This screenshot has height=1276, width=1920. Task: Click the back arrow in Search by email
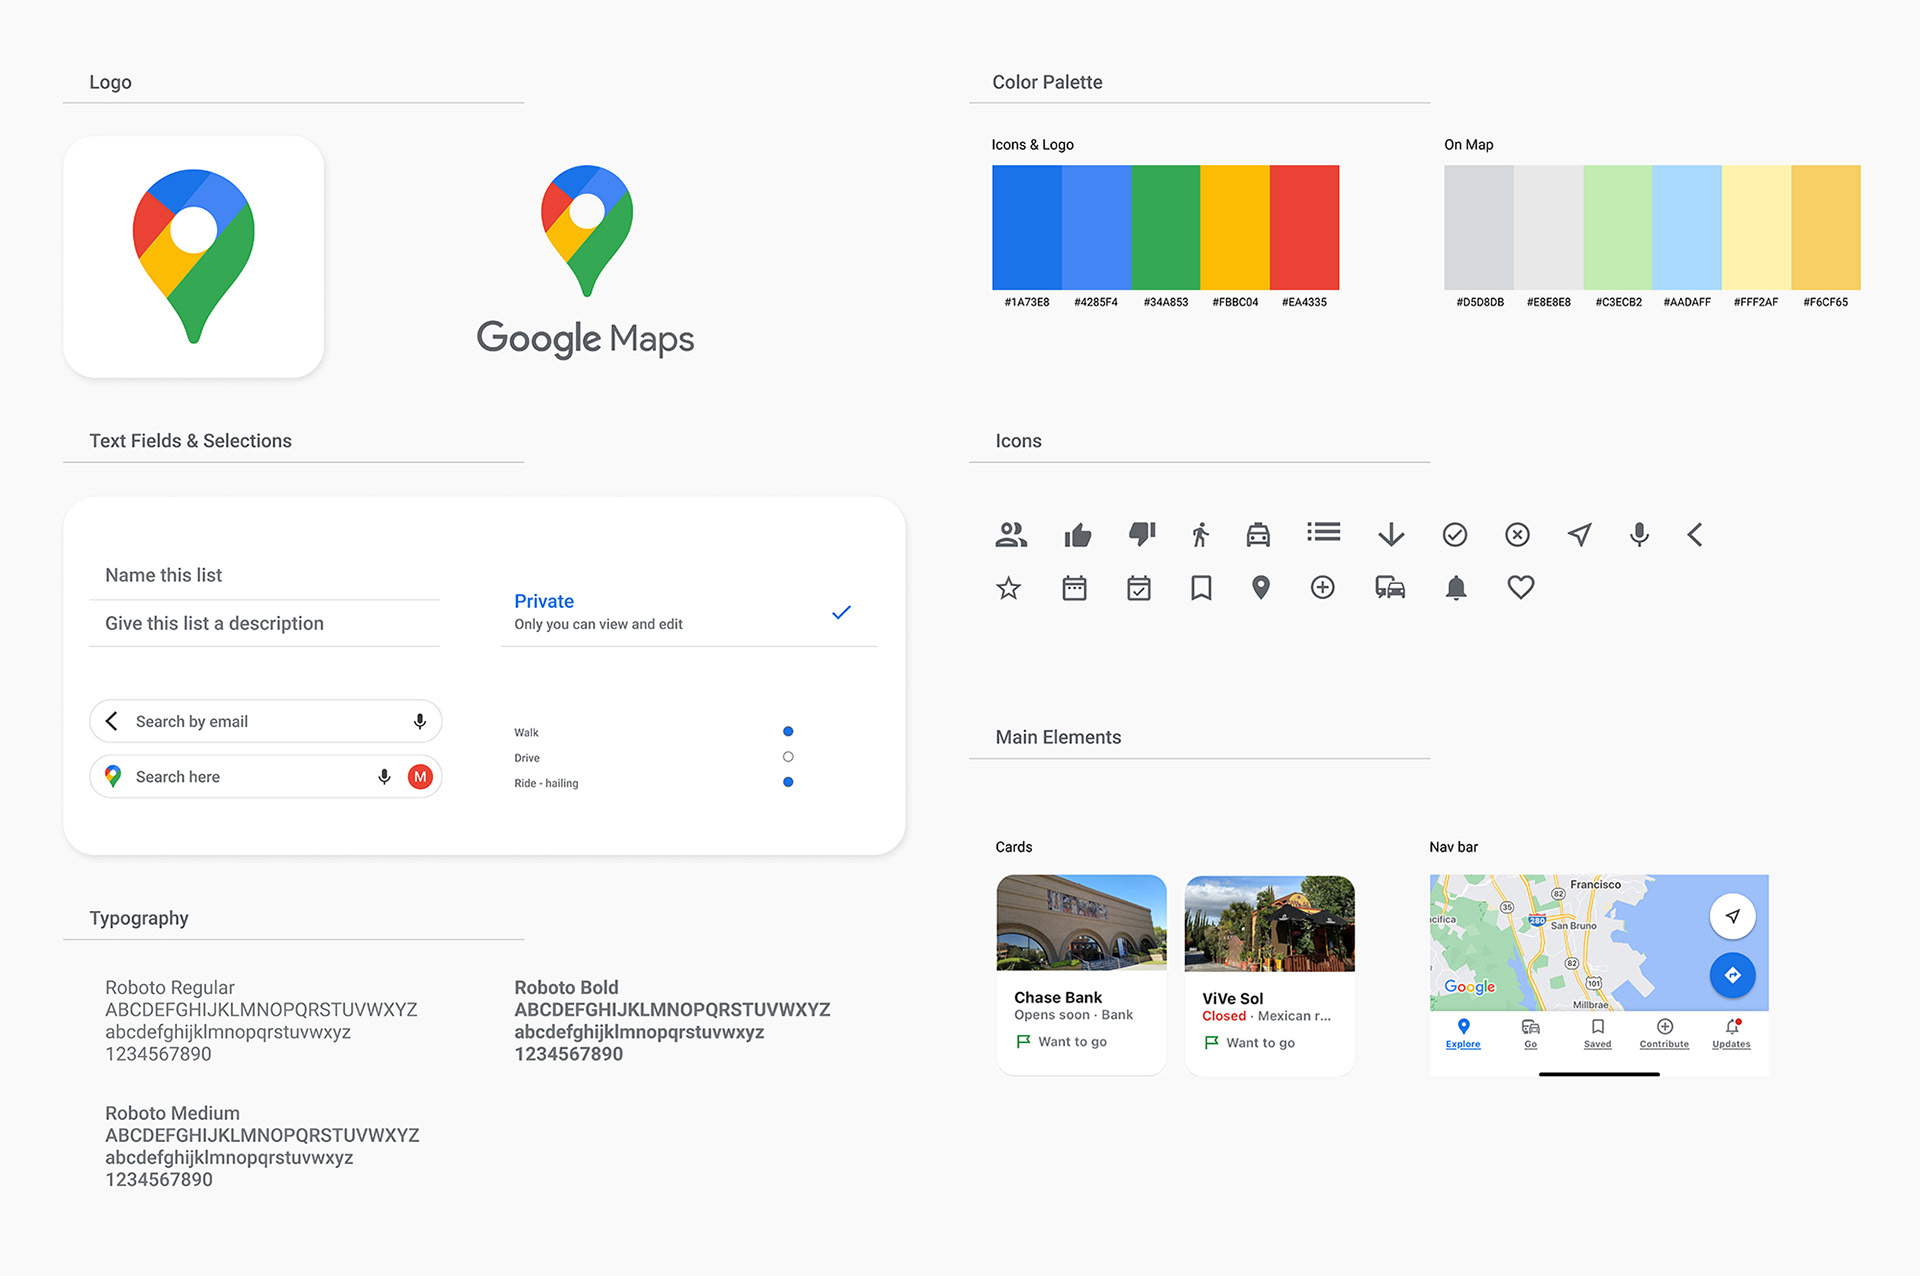pos(112,721)
